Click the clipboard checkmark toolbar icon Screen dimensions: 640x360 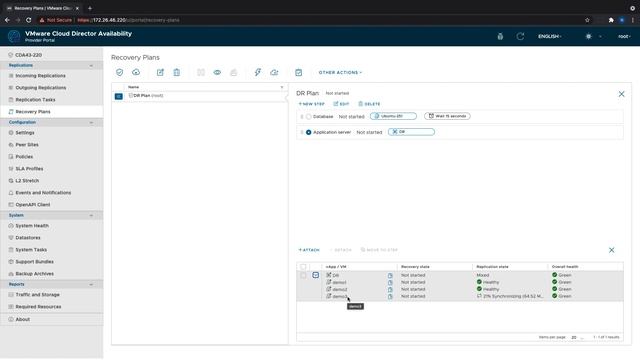pos(298,72)
